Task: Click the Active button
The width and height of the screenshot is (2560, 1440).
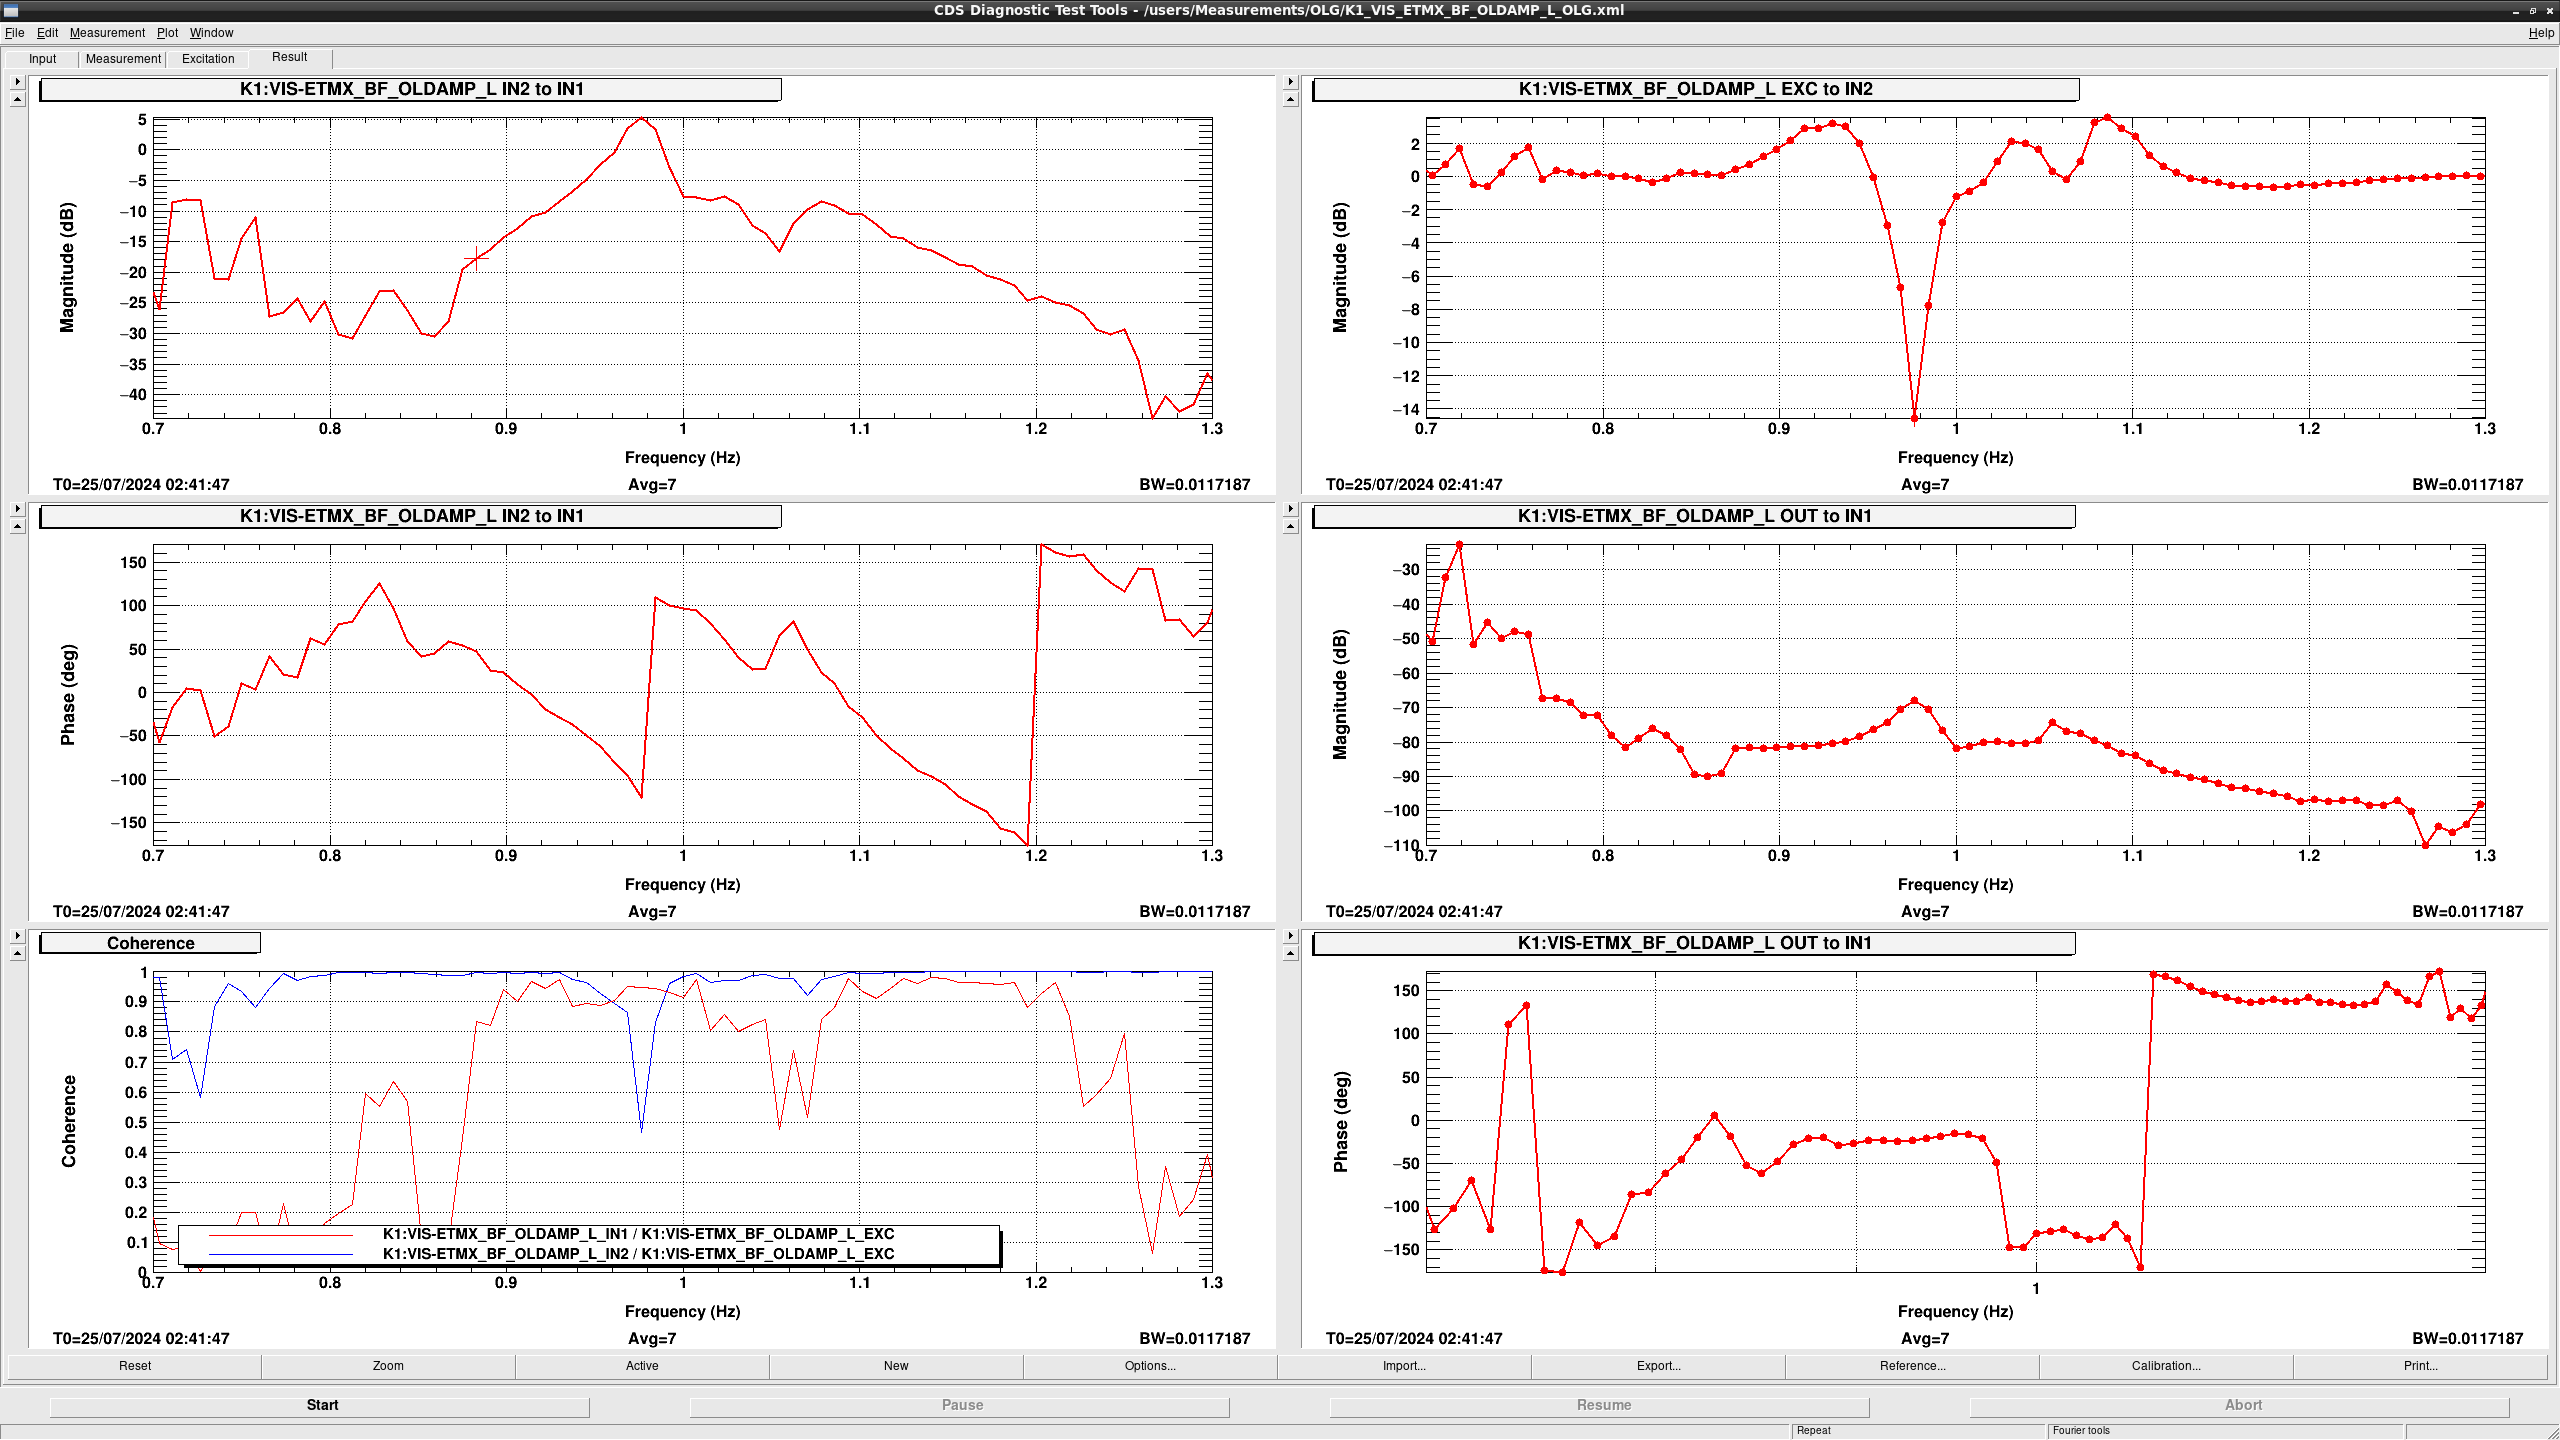Action: point(642,1366)
